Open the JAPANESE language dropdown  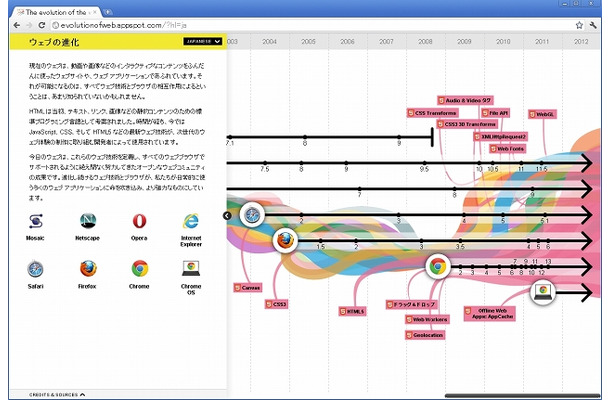coord(202,41)
